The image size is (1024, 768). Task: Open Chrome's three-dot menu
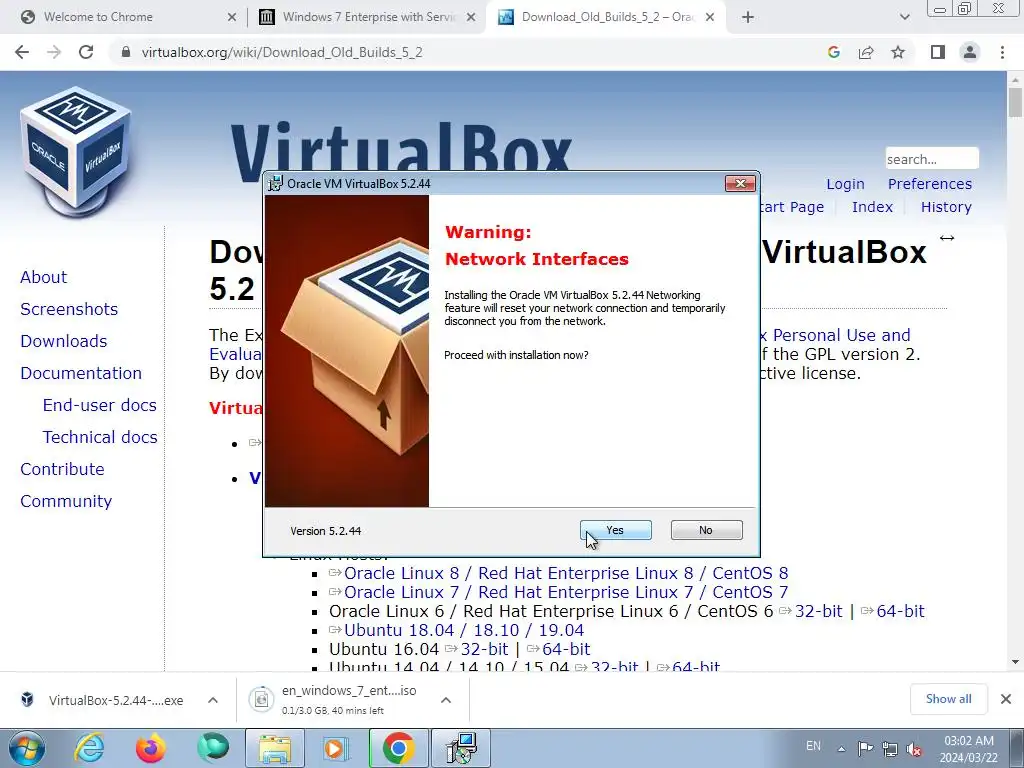point(1002,52)
